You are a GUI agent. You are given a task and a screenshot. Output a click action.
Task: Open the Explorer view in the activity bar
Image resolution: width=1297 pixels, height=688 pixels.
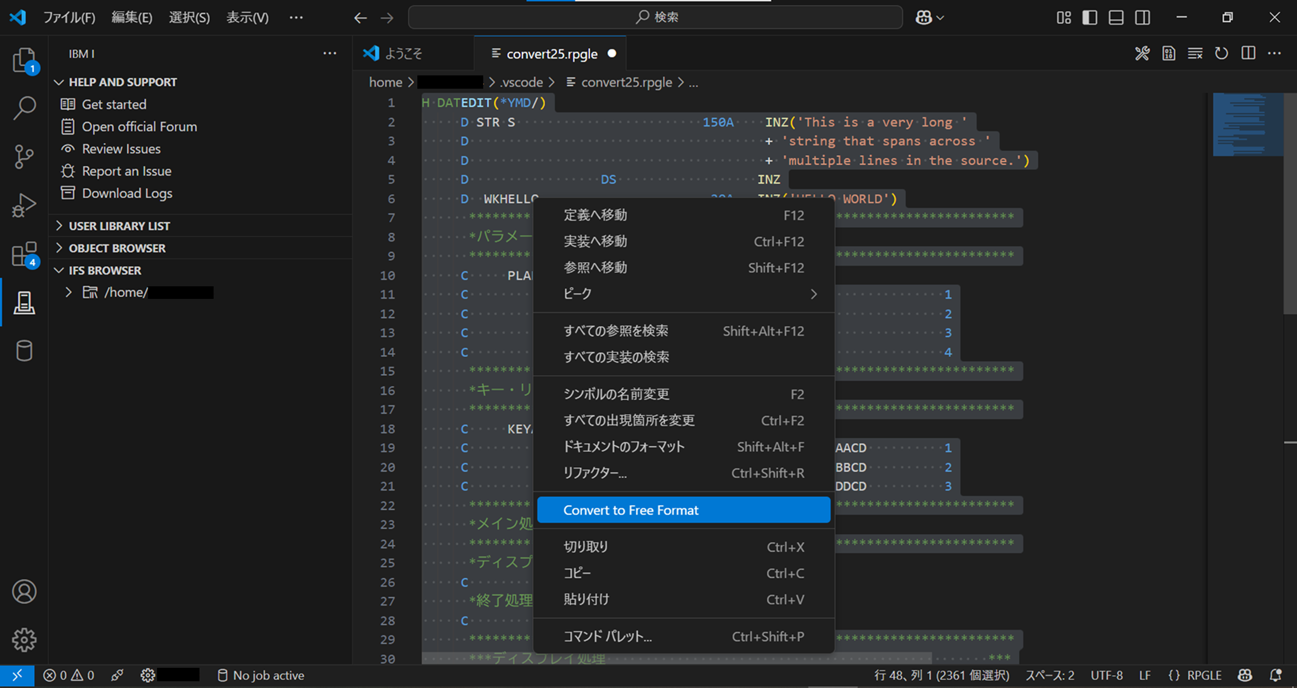pyautogui.click(x=24, y=61)
